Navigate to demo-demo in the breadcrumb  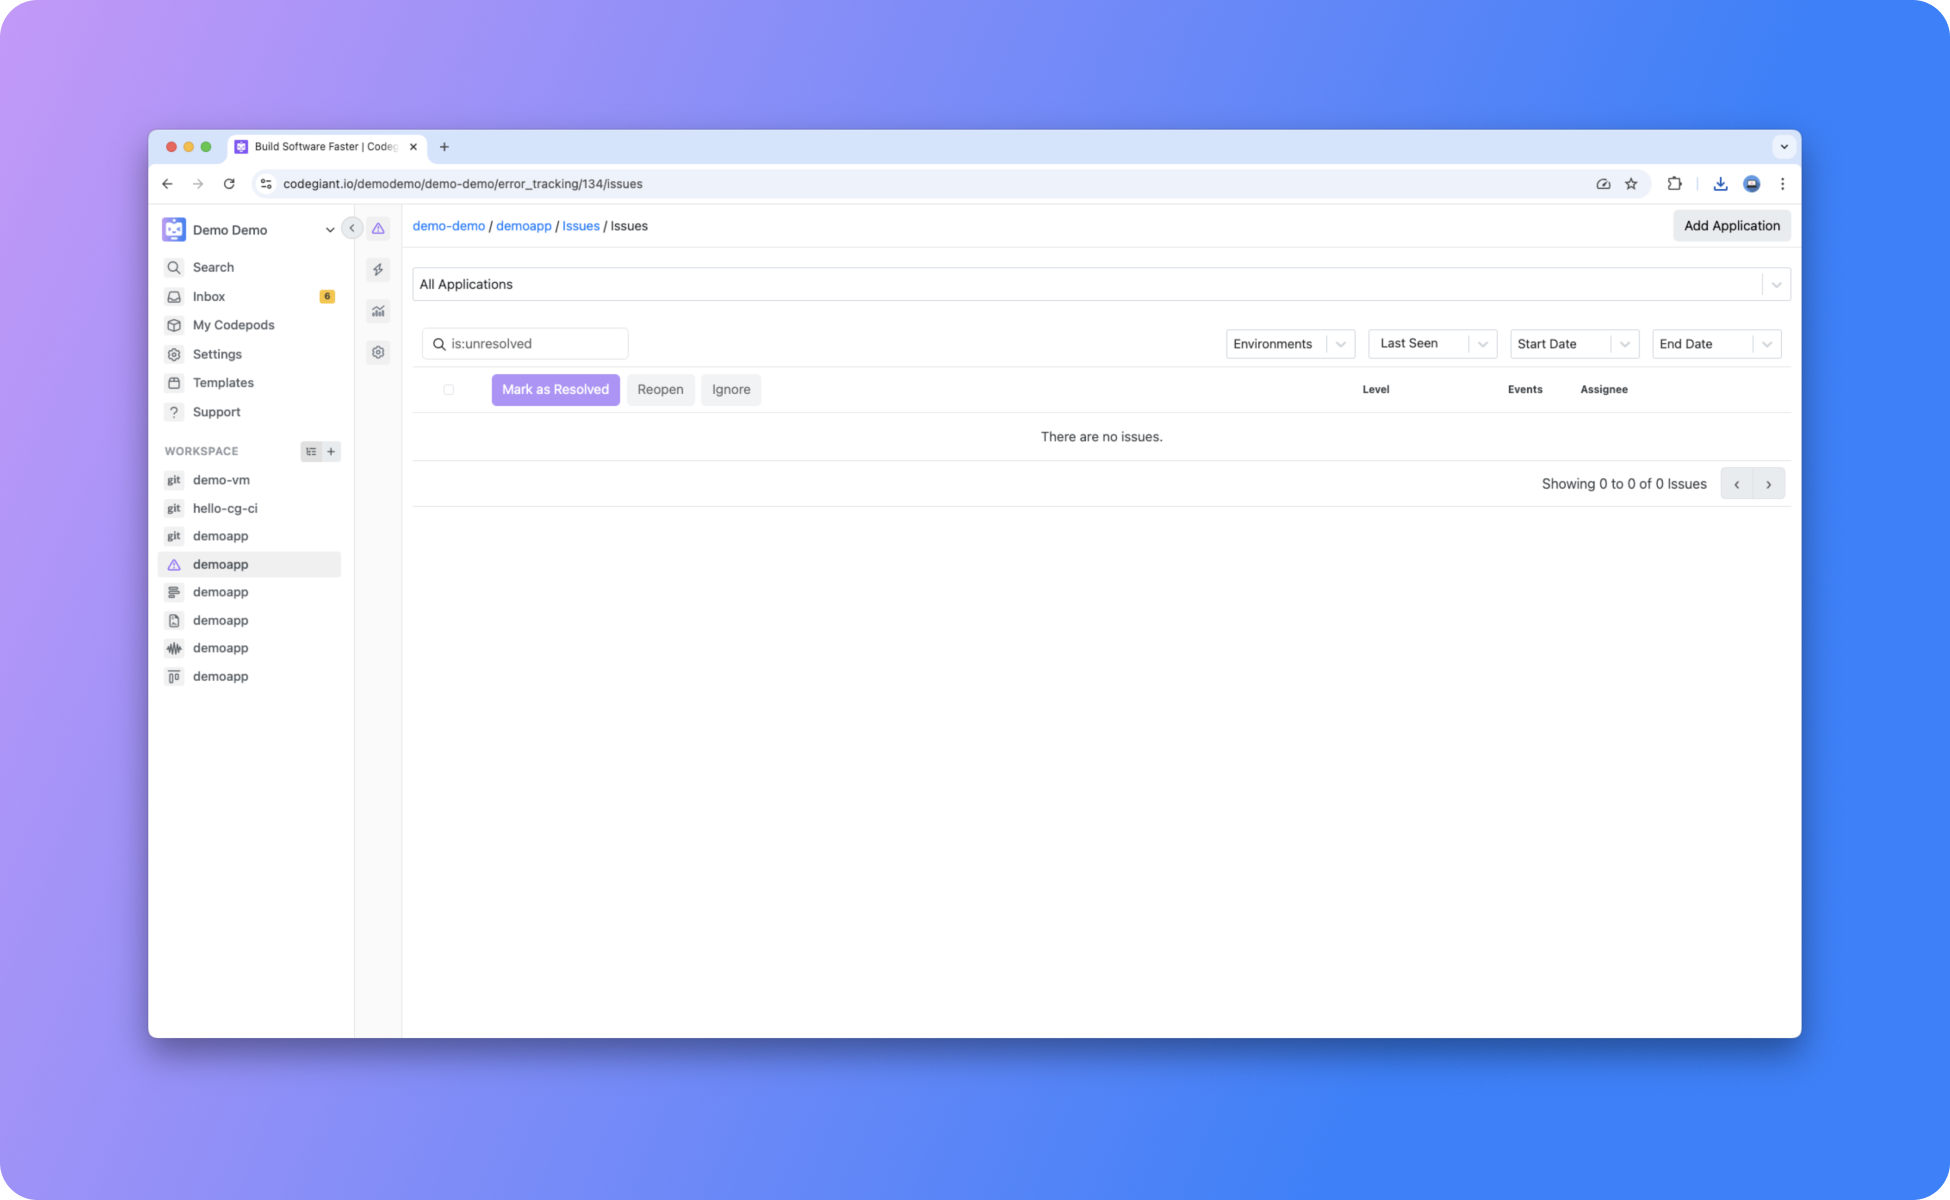[448, 226]
